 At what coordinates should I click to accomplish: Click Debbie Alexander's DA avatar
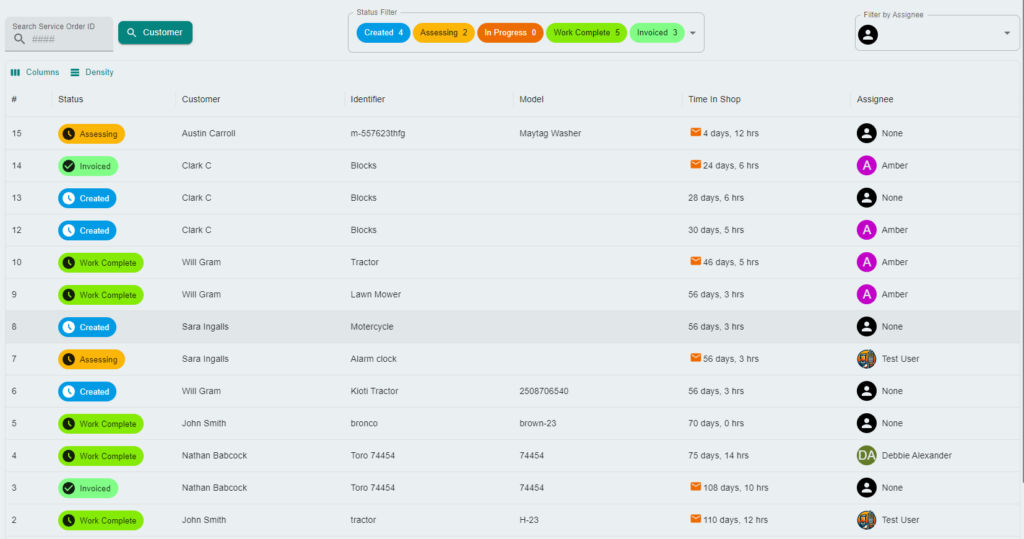(x=867, y=455)
